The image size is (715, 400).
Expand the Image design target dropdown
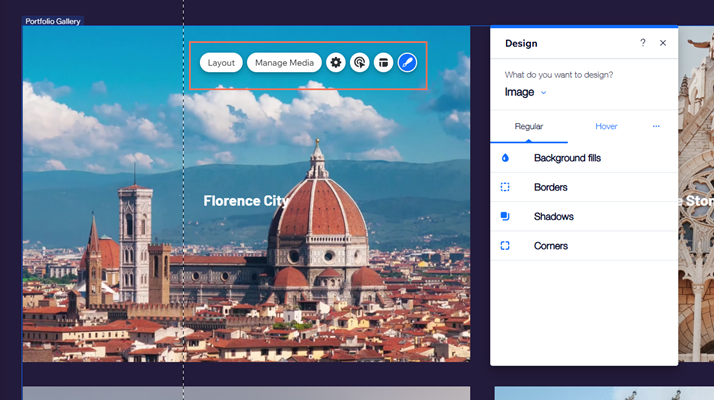[x=526, y=93]
